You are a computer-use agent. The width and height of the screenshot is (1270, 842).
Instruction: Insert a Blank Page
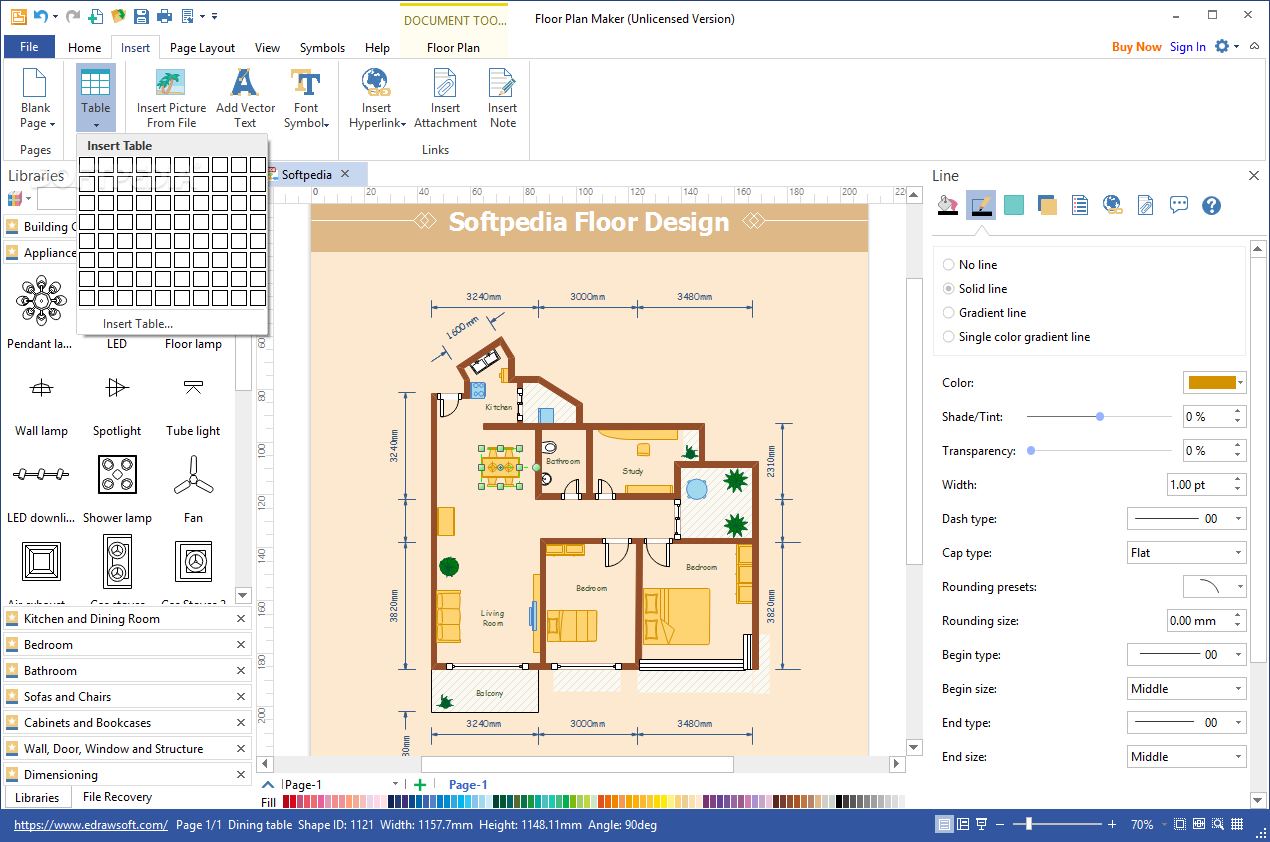[36, 98]
